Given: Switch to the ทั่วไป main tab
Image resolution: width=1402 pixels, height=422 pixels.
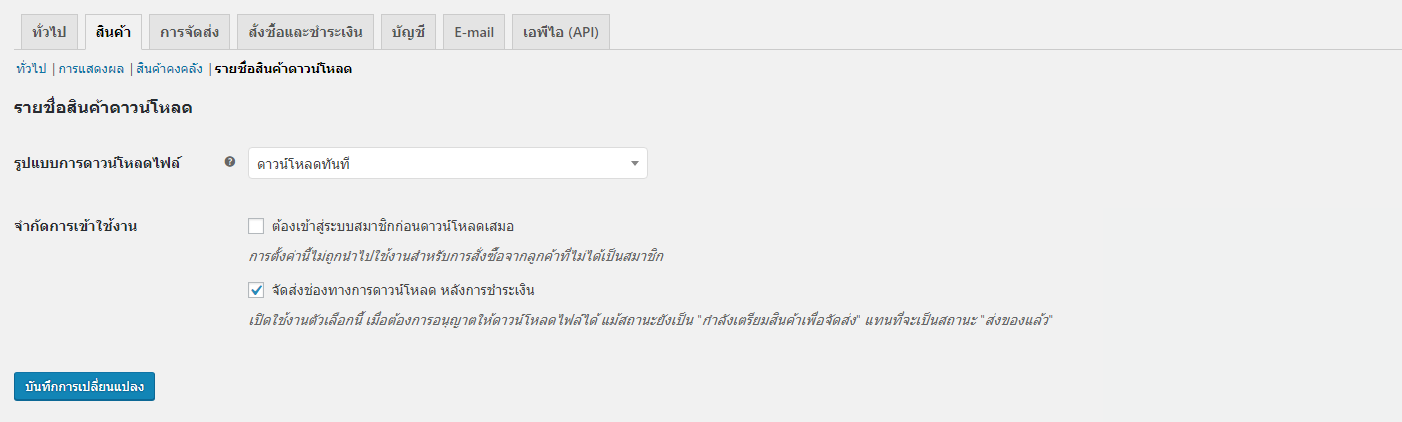Looking at the screenshot, I should tap(49, 32).
